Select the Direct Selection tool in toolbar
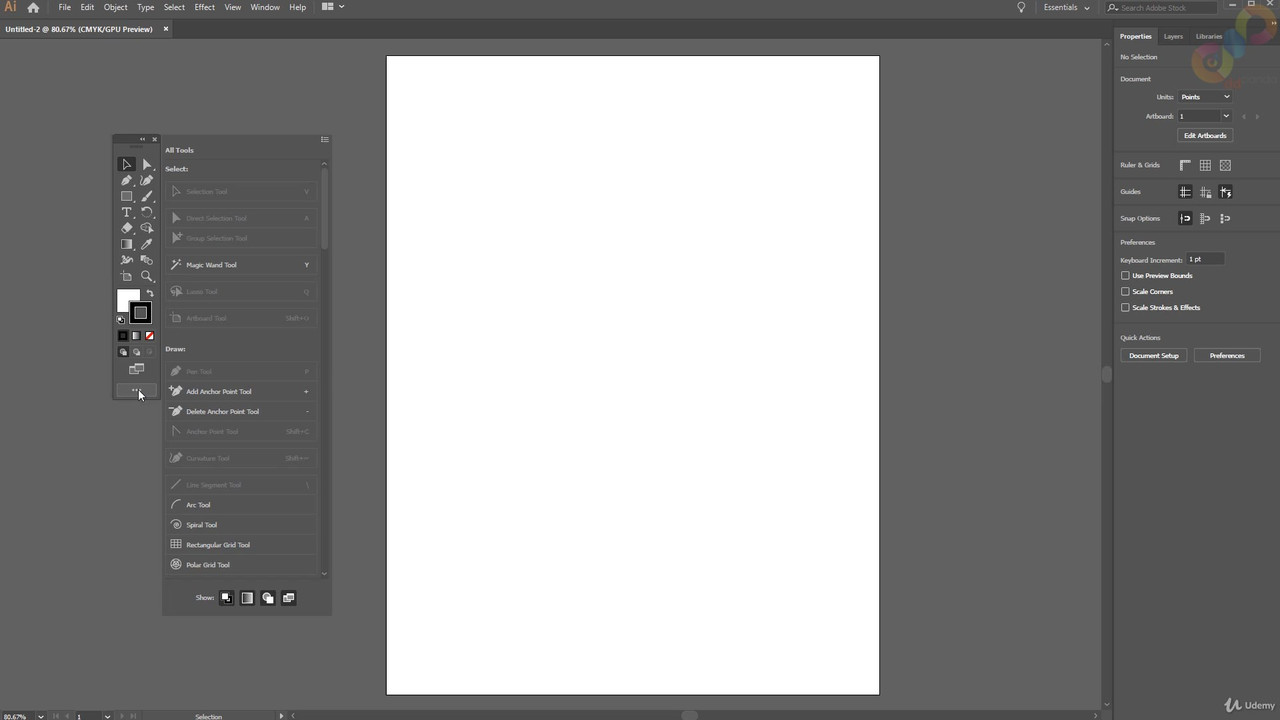Viewport: 1280px width, 720px height. click(147, 164)
